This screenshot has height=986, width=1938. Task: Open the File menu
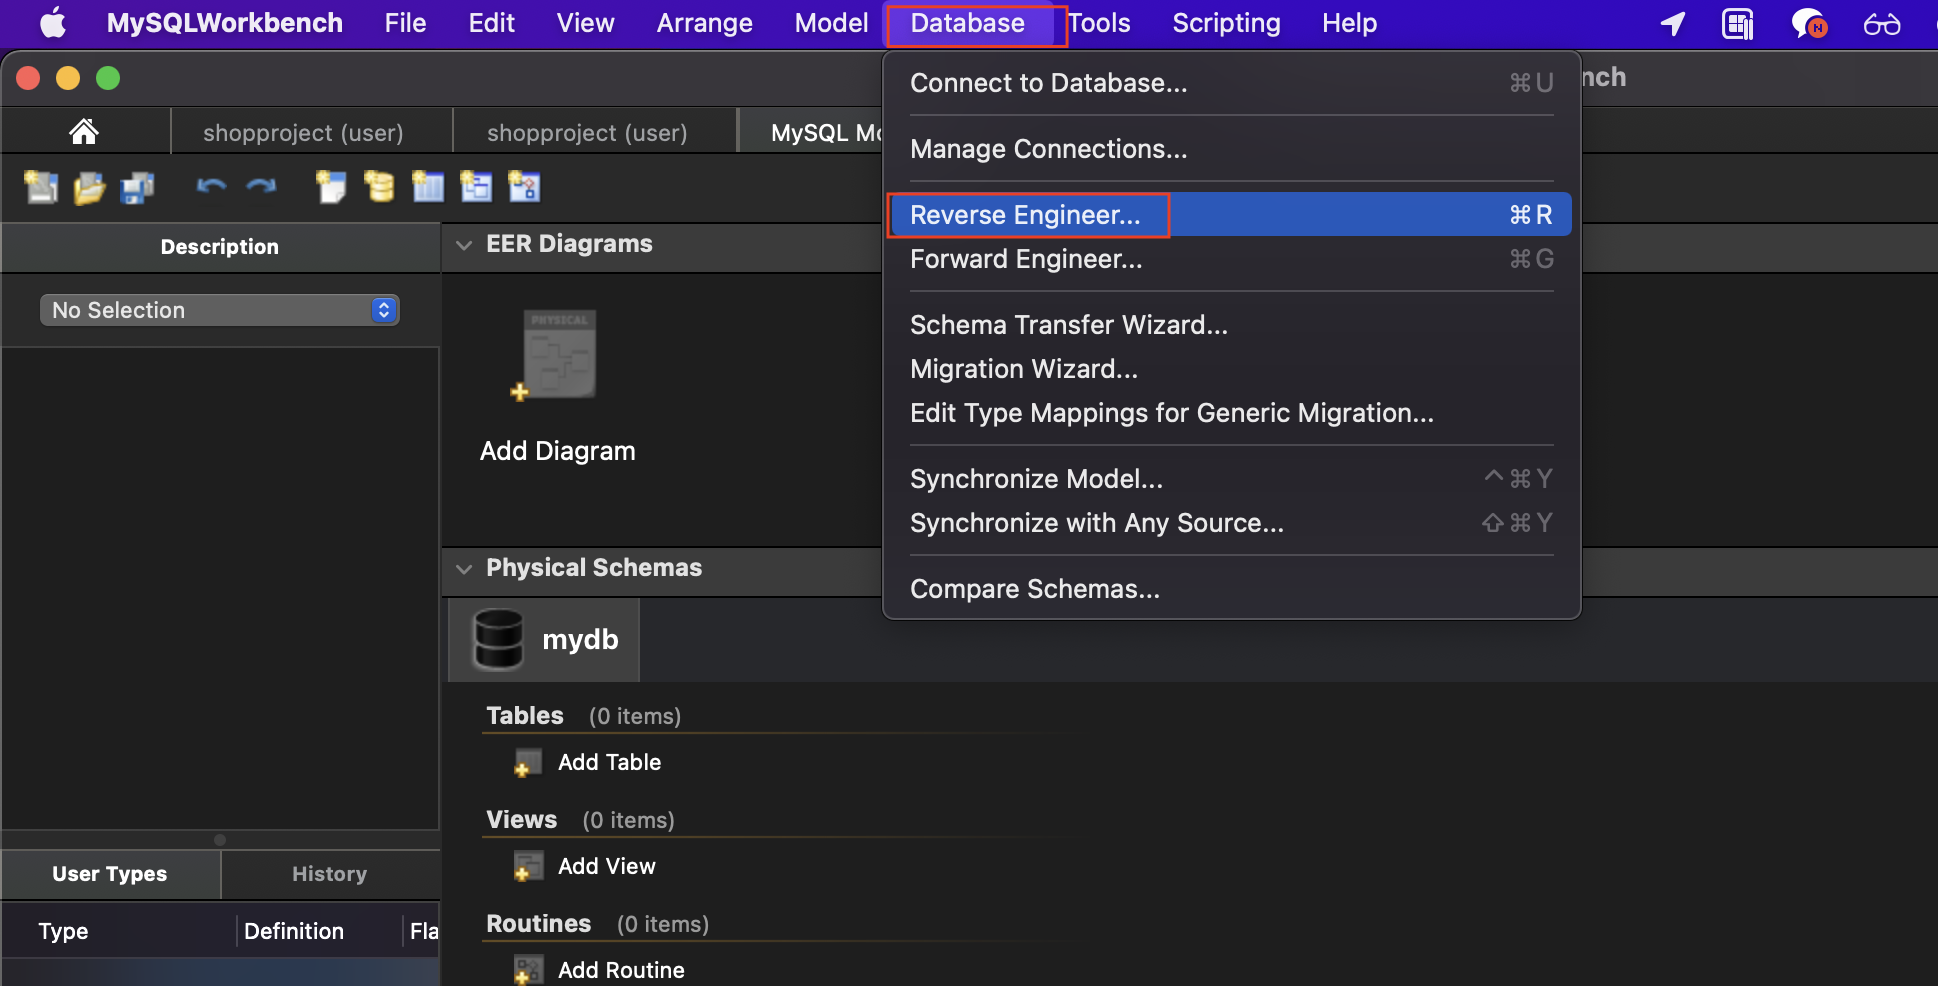[x=405, y=23]
